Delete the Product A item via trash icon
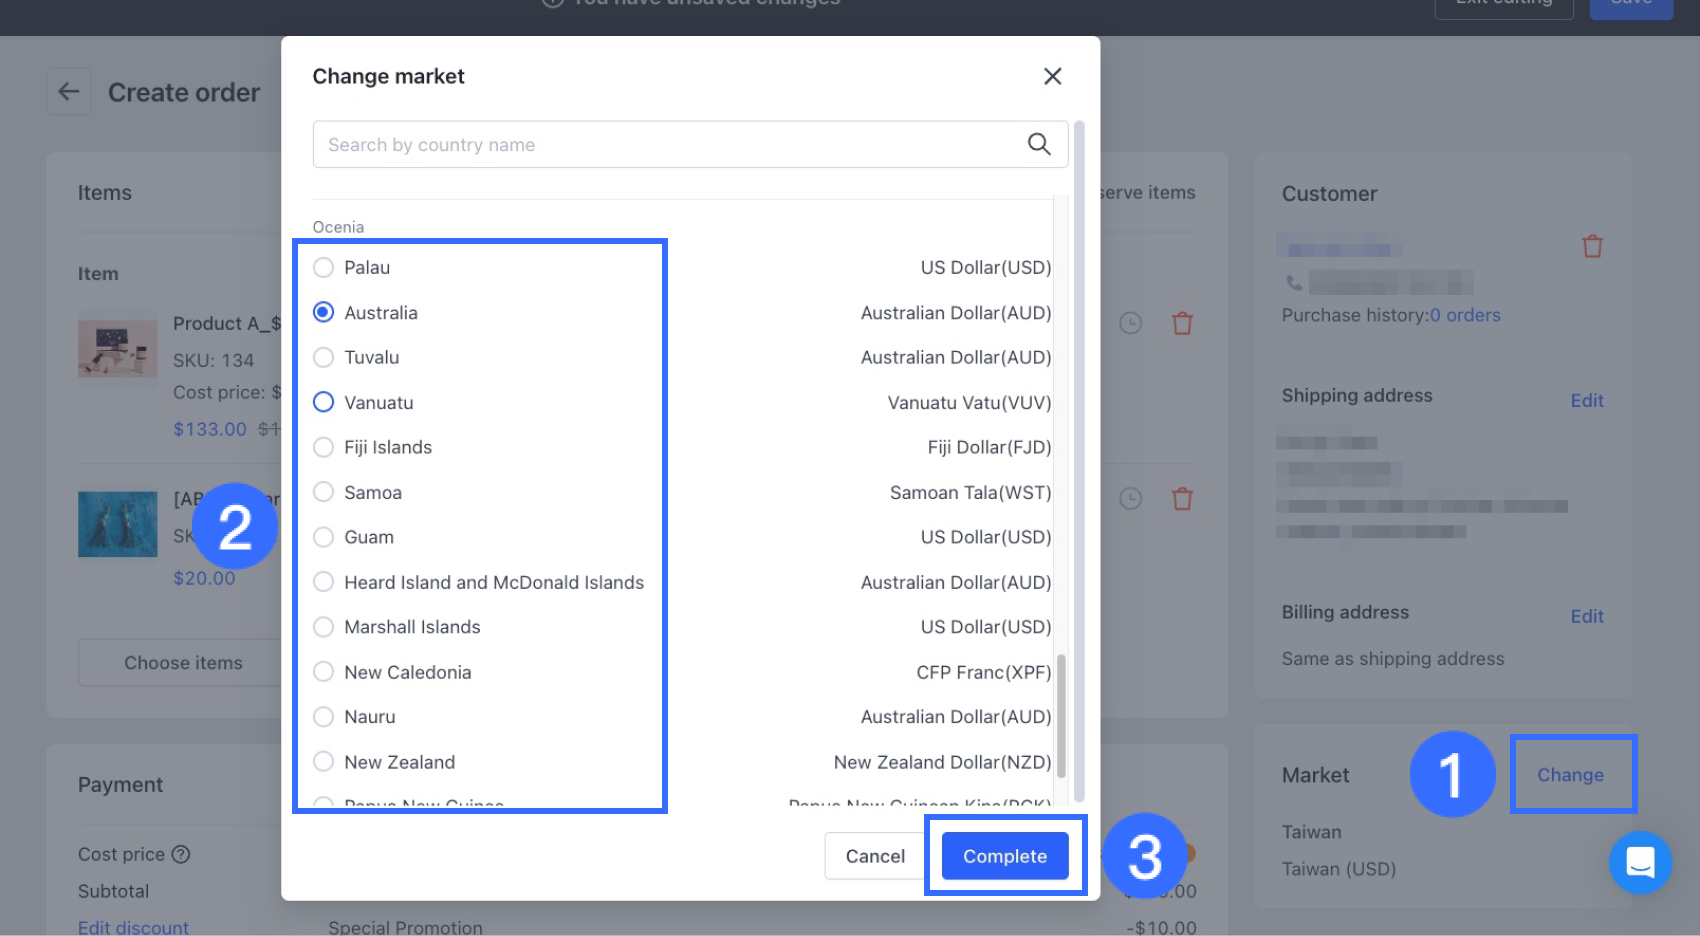The height and width of the screenshot is (936, 1700). [1182, 324]
